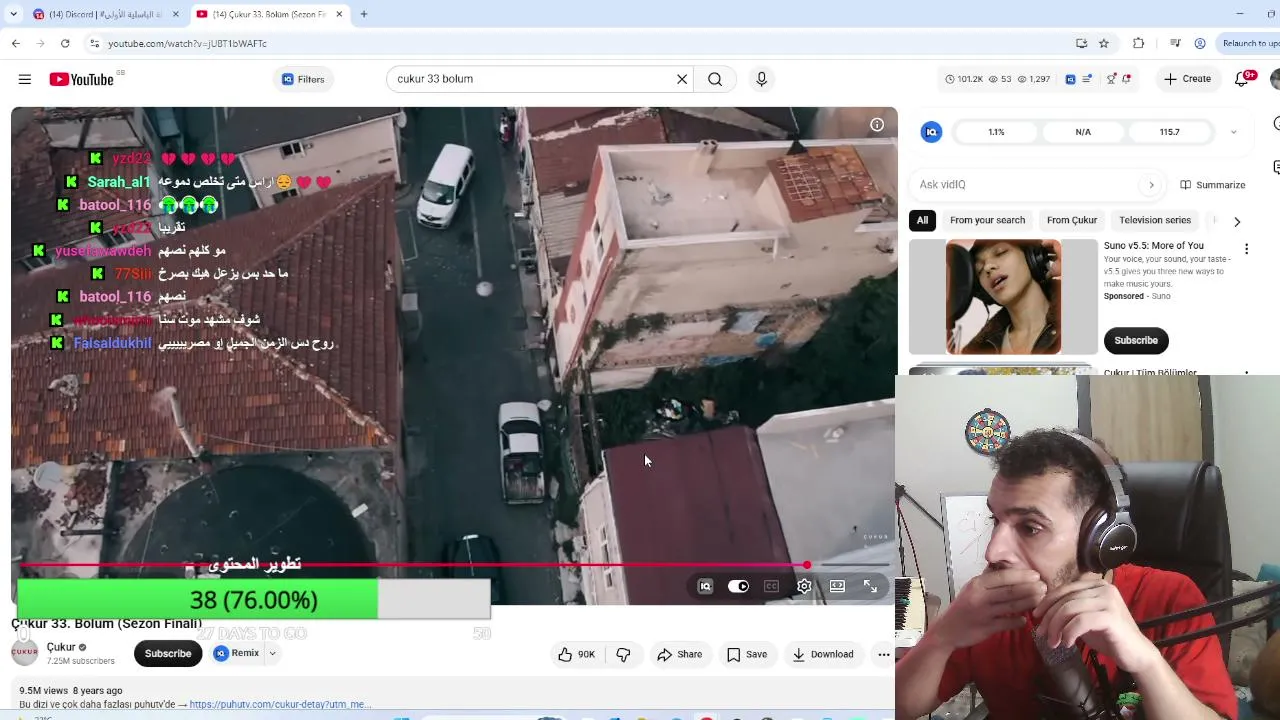1280x720 pixels.
Task: Submit the Ask vidIQ arrow button
Action: click(1151, 185)
